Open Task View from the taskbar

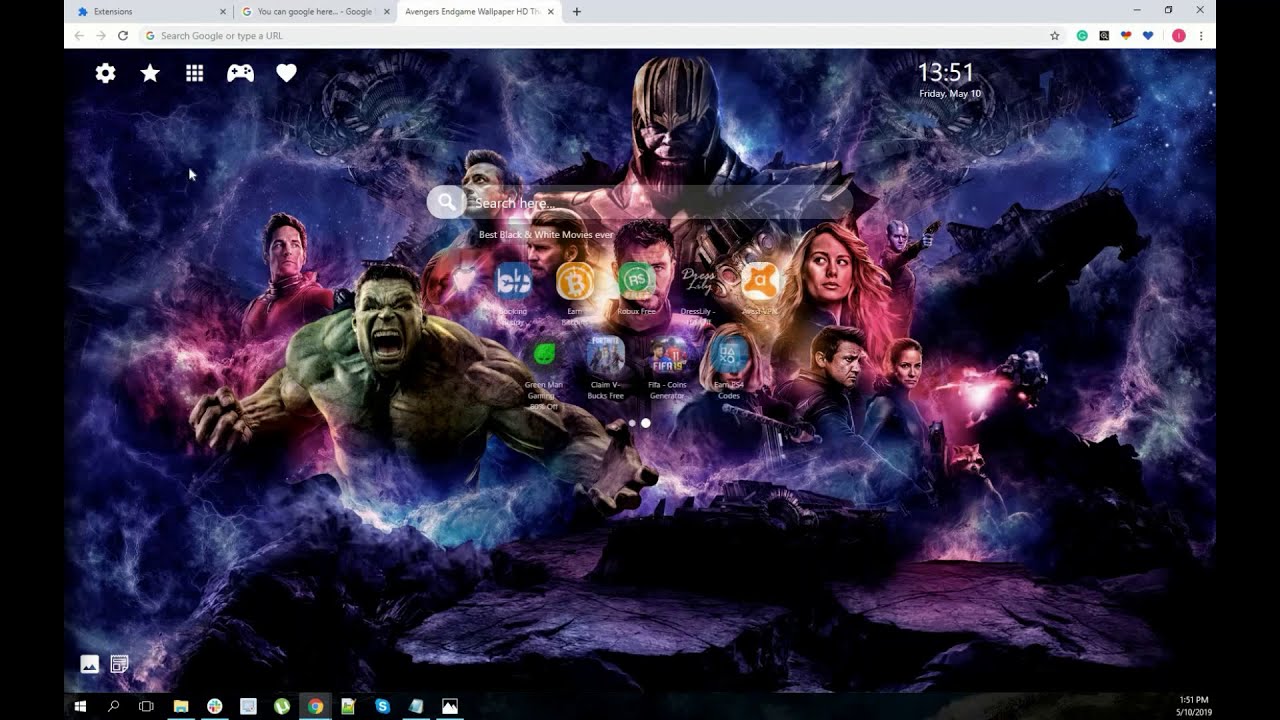(146, 706)
